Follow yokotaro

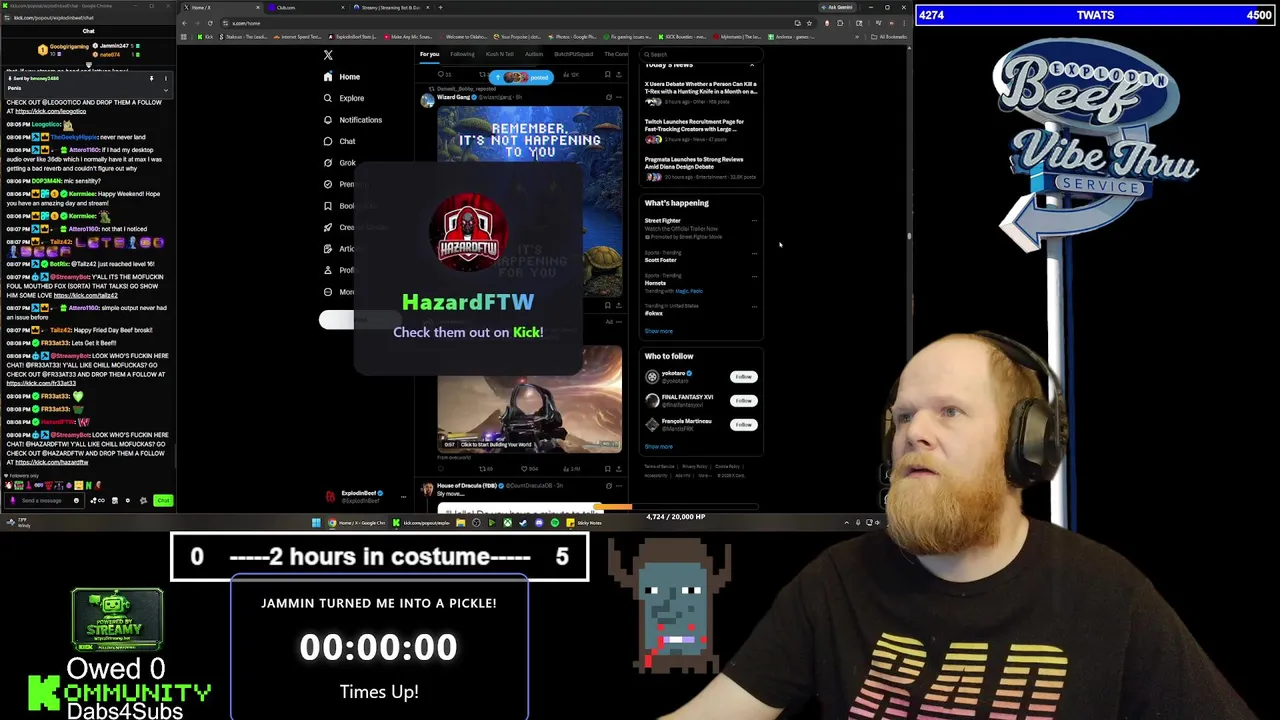pyautogui.click(x=743, y=377)
